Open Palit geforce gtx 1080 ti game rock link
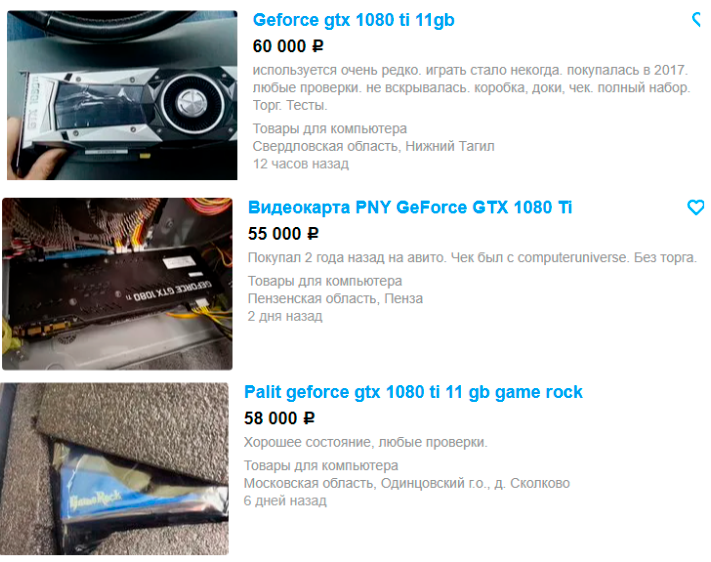 413,392
